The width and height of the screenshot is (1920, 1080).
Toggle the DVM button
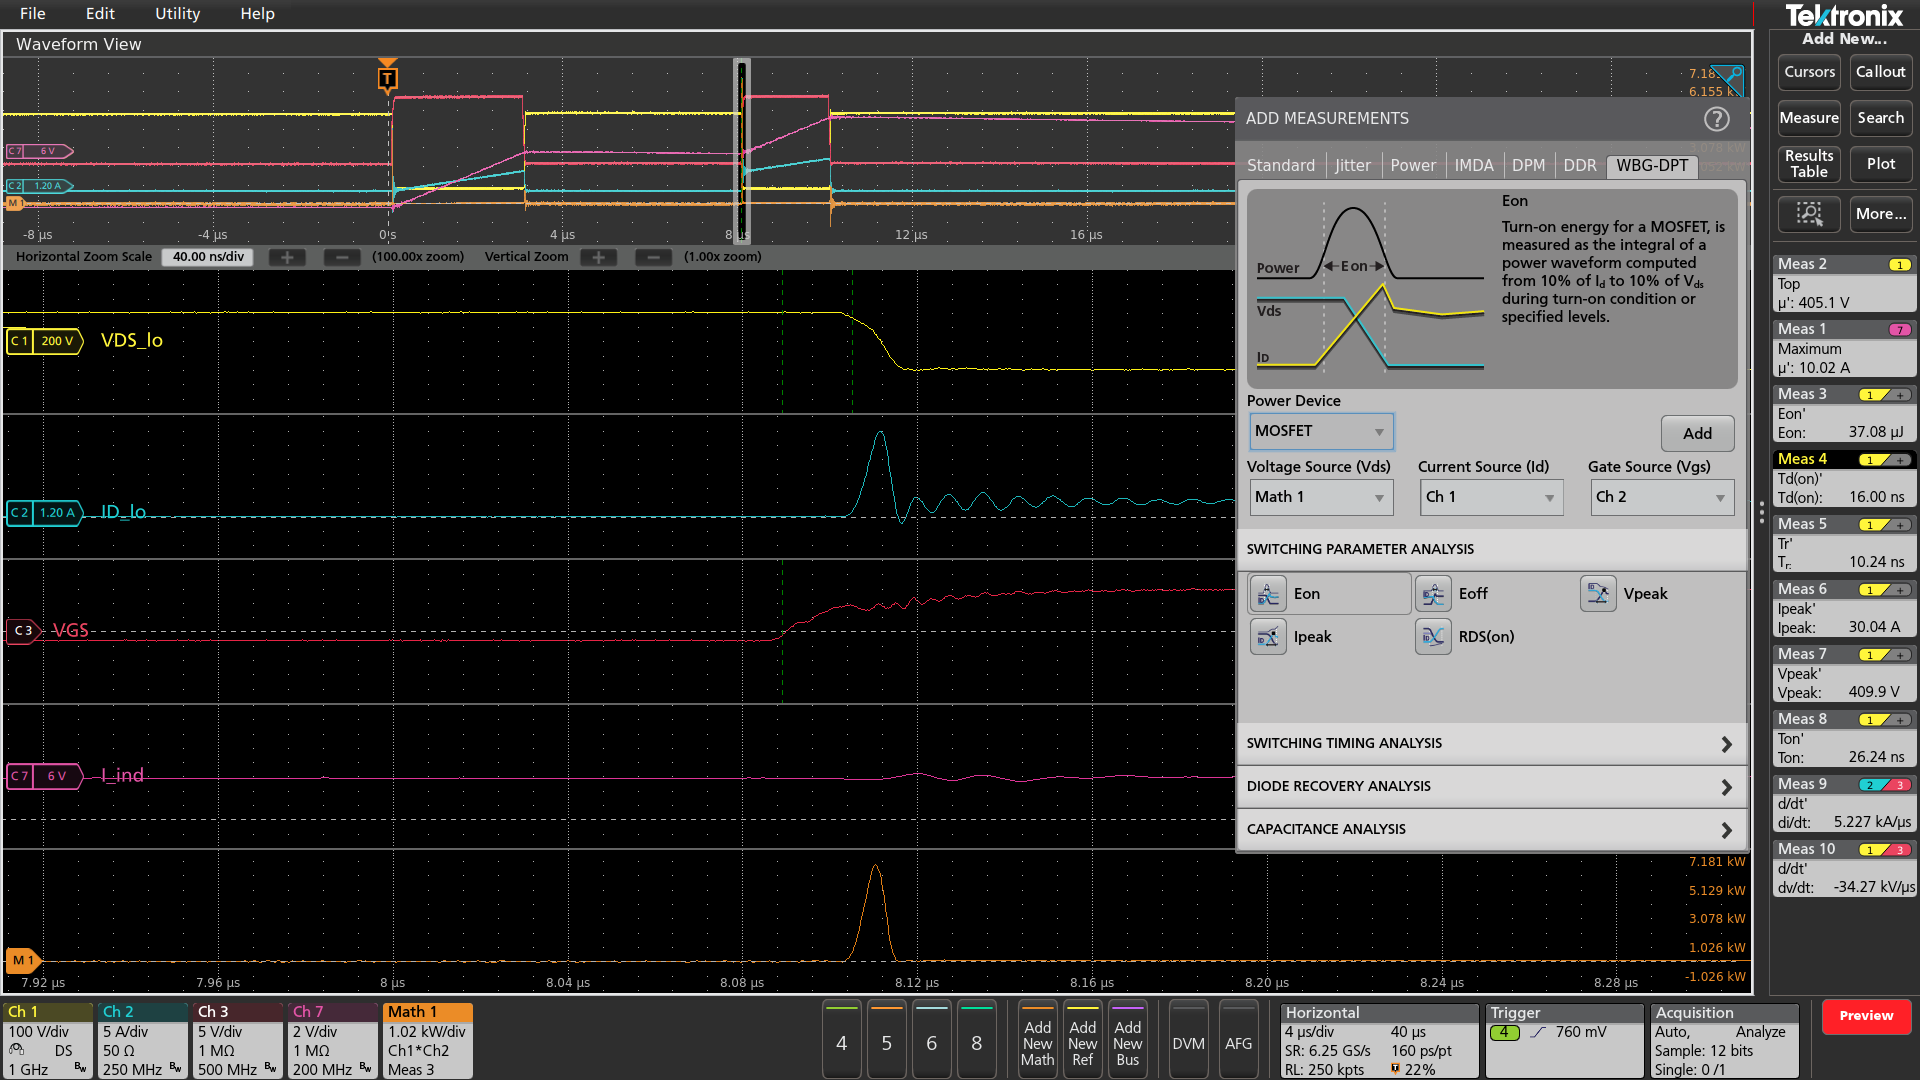pyautogui.click(x=1188, y=1042)
